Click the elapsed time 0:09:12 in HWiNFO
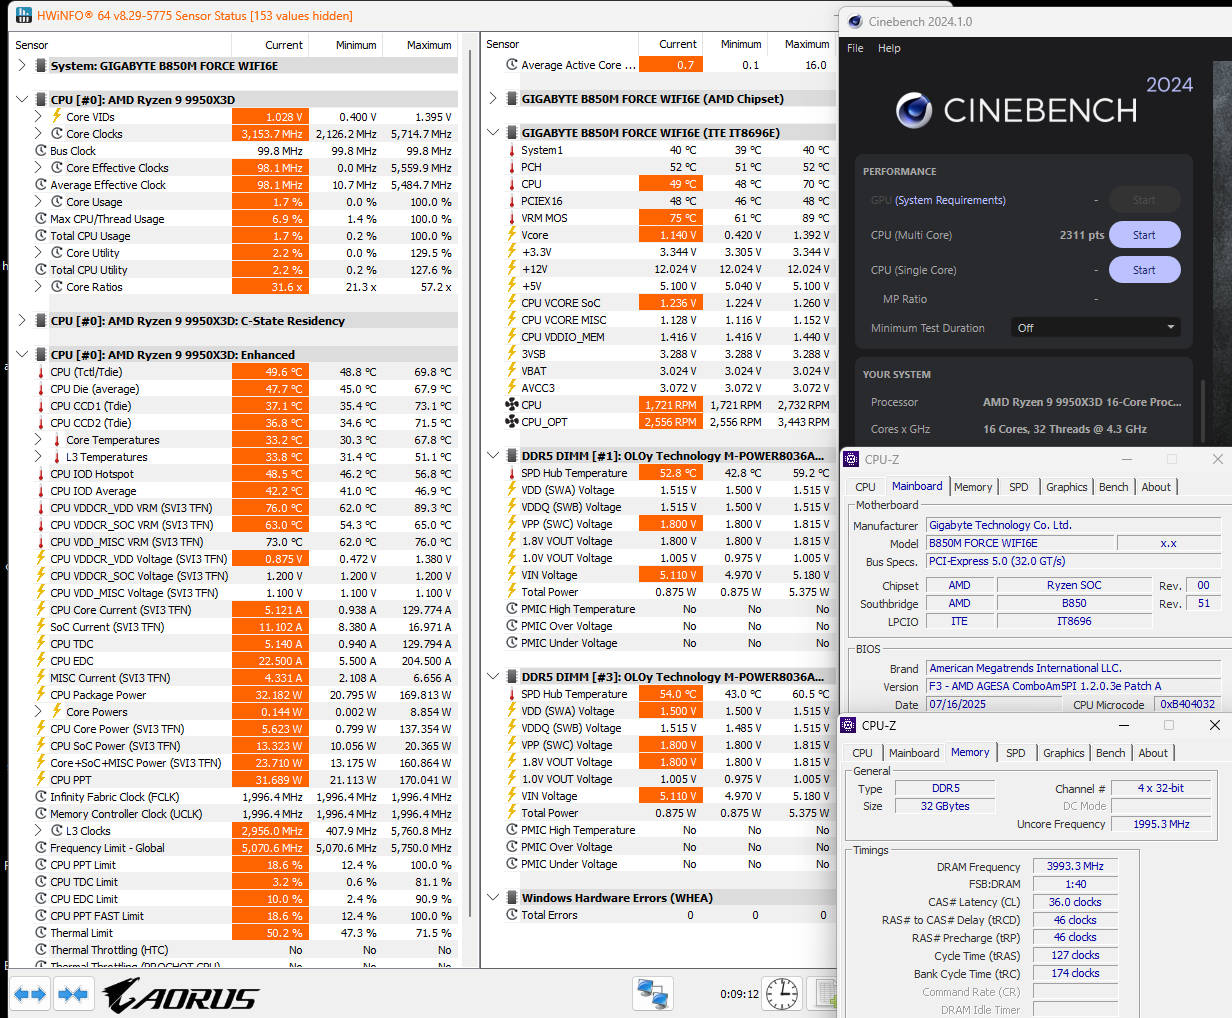The height and width of the screenshot is (1018, 1232). point(739,994)
